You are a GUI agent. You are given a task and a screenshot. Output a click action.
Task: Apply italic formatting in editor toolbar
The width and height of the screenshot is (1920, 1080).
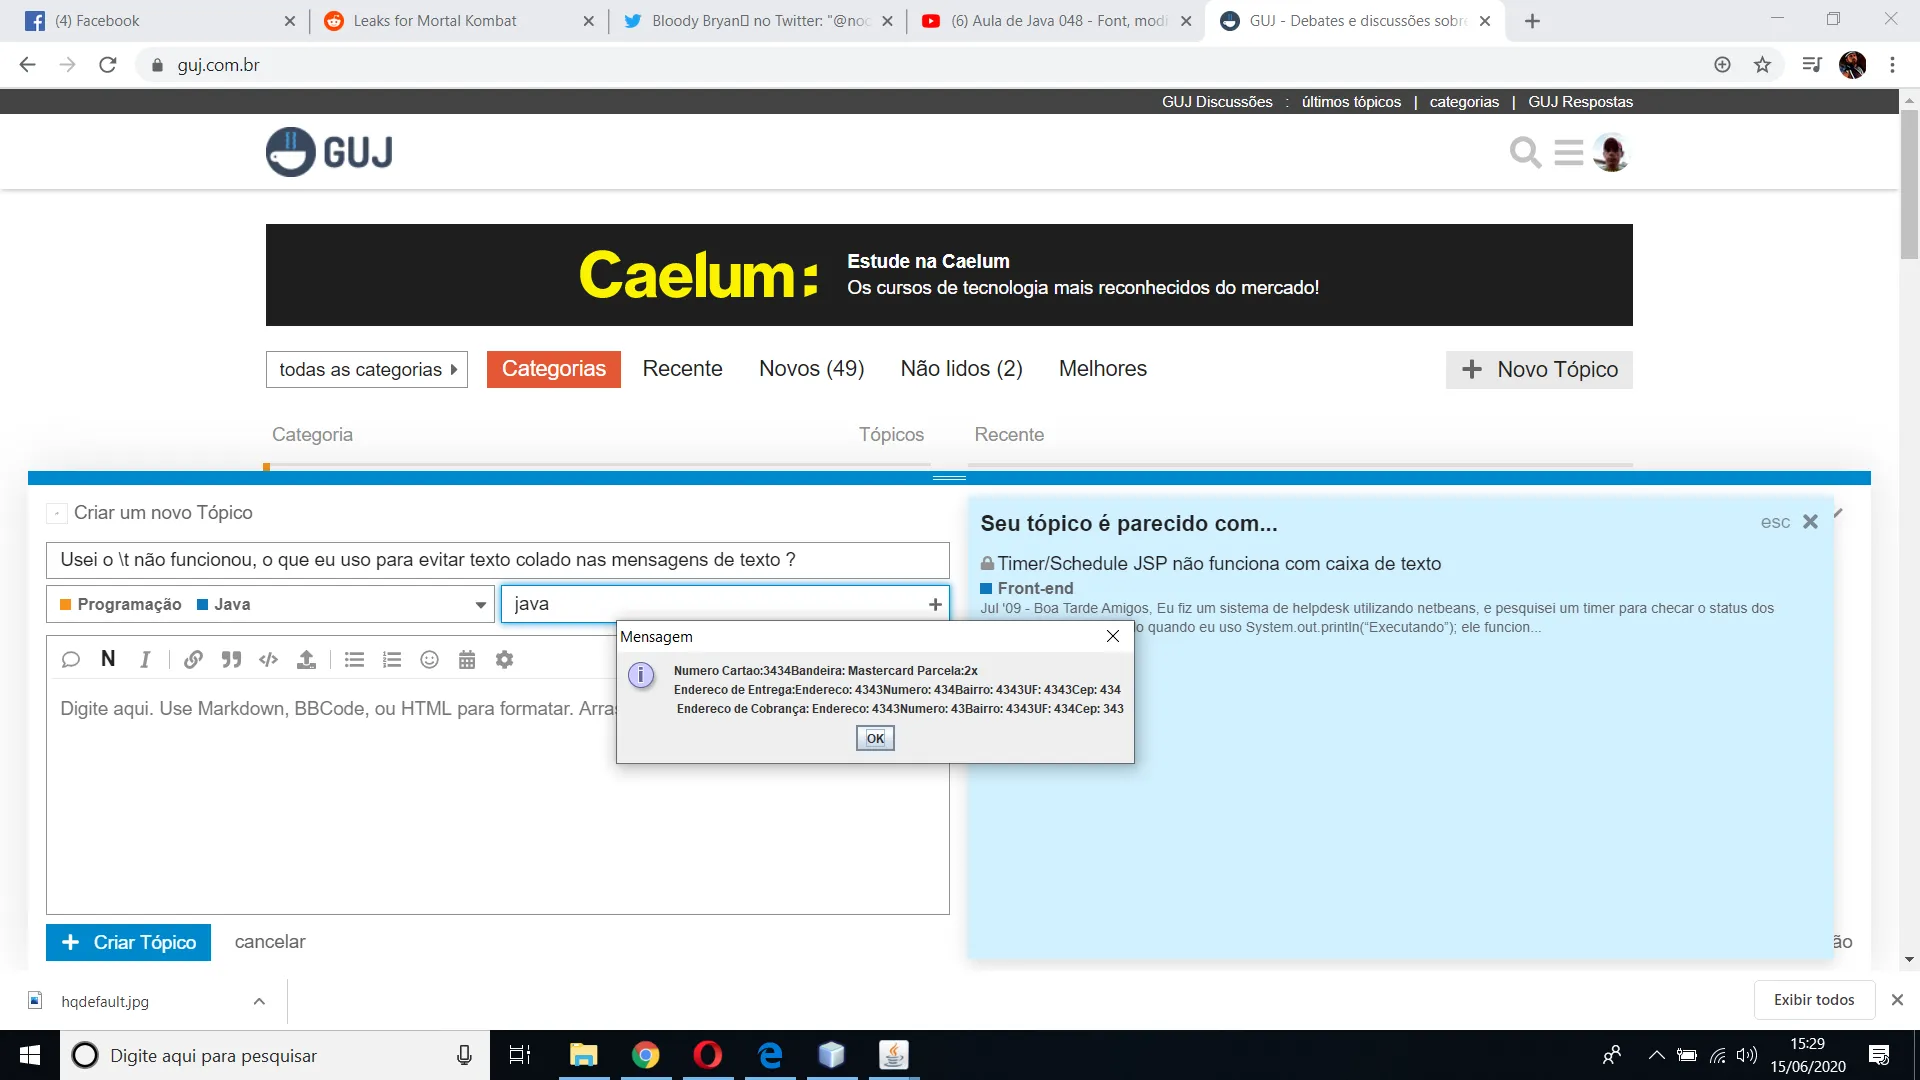pos(146,659)
